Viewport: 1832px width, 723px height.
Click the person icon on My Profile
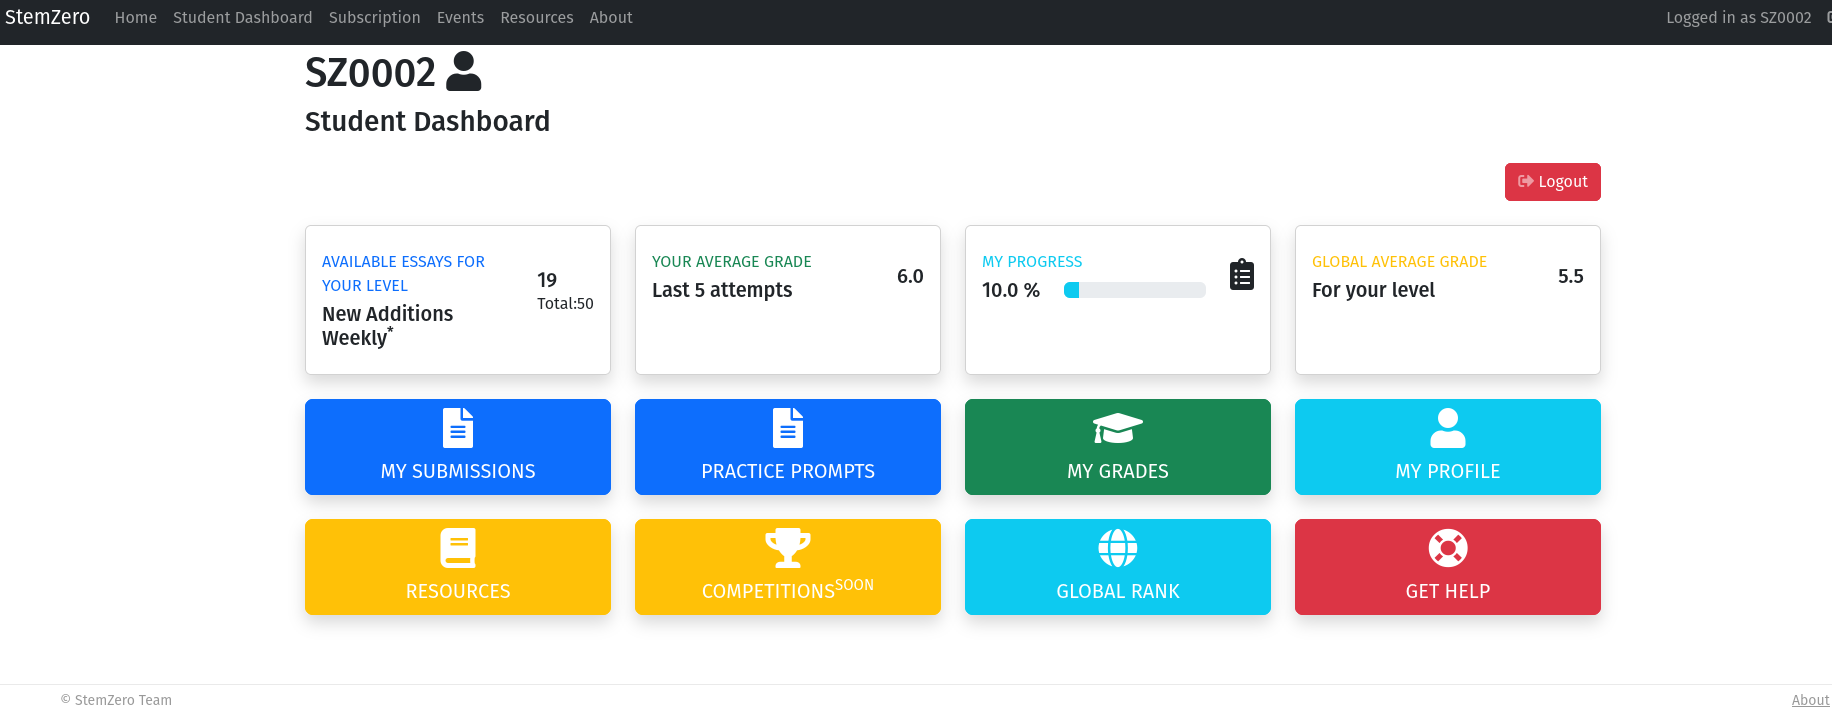pos(1448,428)
